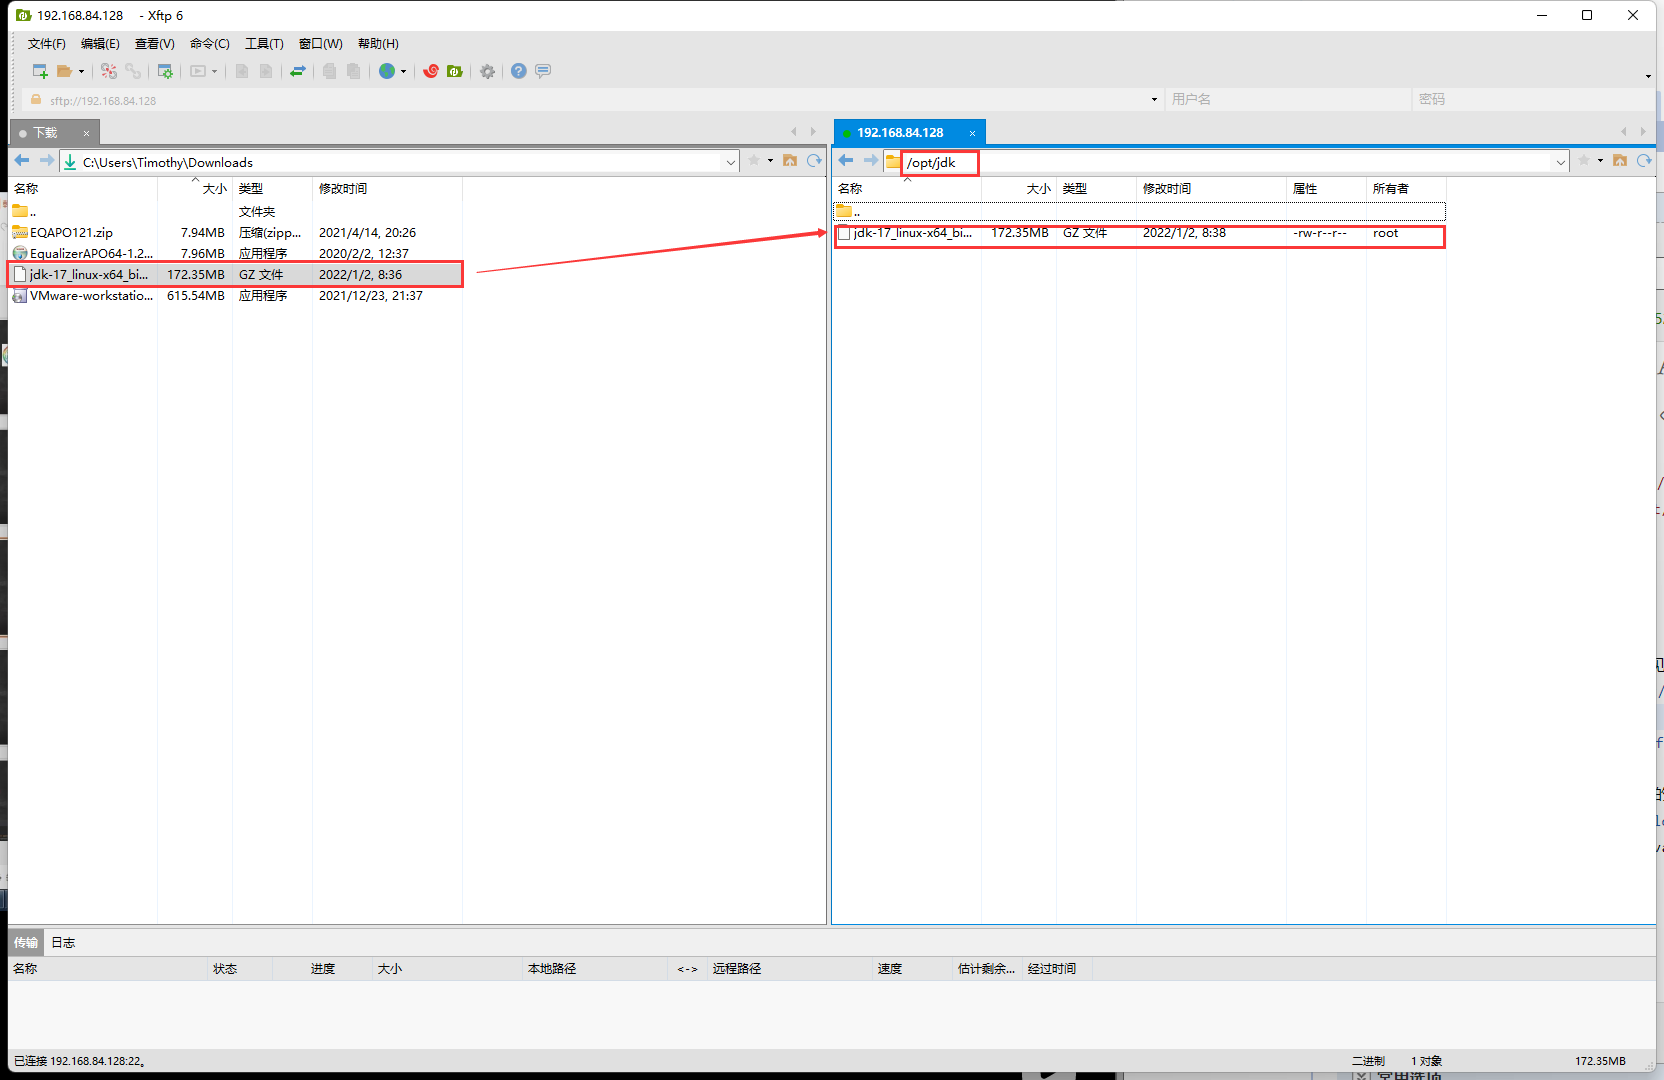
Task: Refresh the remote pane
Action: pos(1644,161)
